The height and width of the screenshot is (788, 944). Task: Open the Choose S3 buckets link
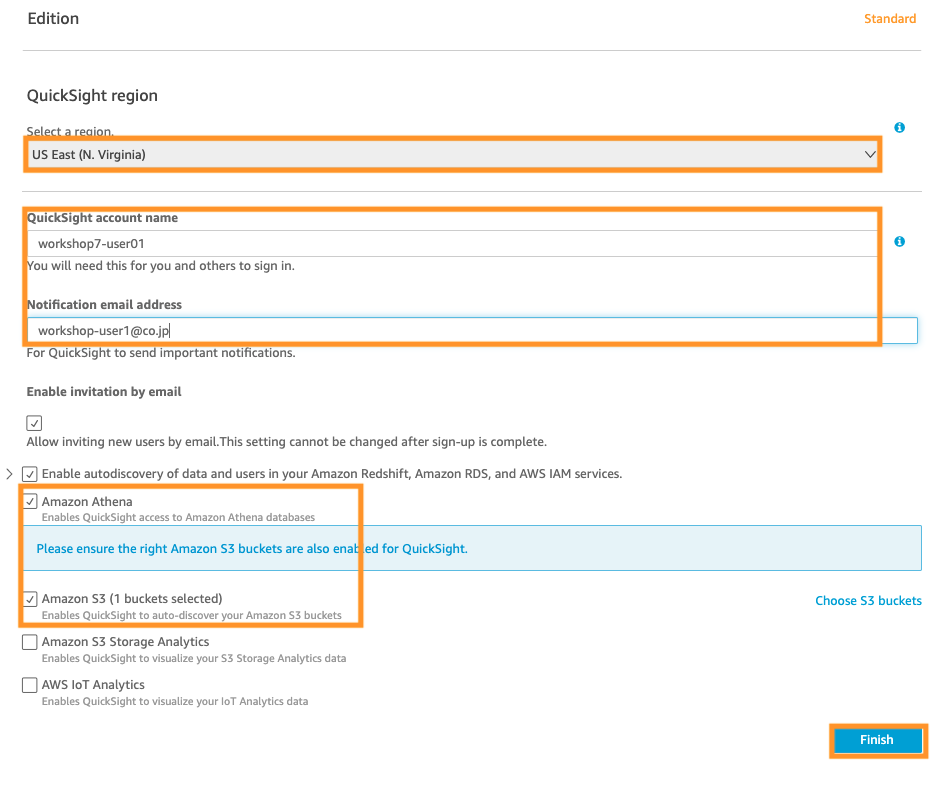(x=868, y=601)
